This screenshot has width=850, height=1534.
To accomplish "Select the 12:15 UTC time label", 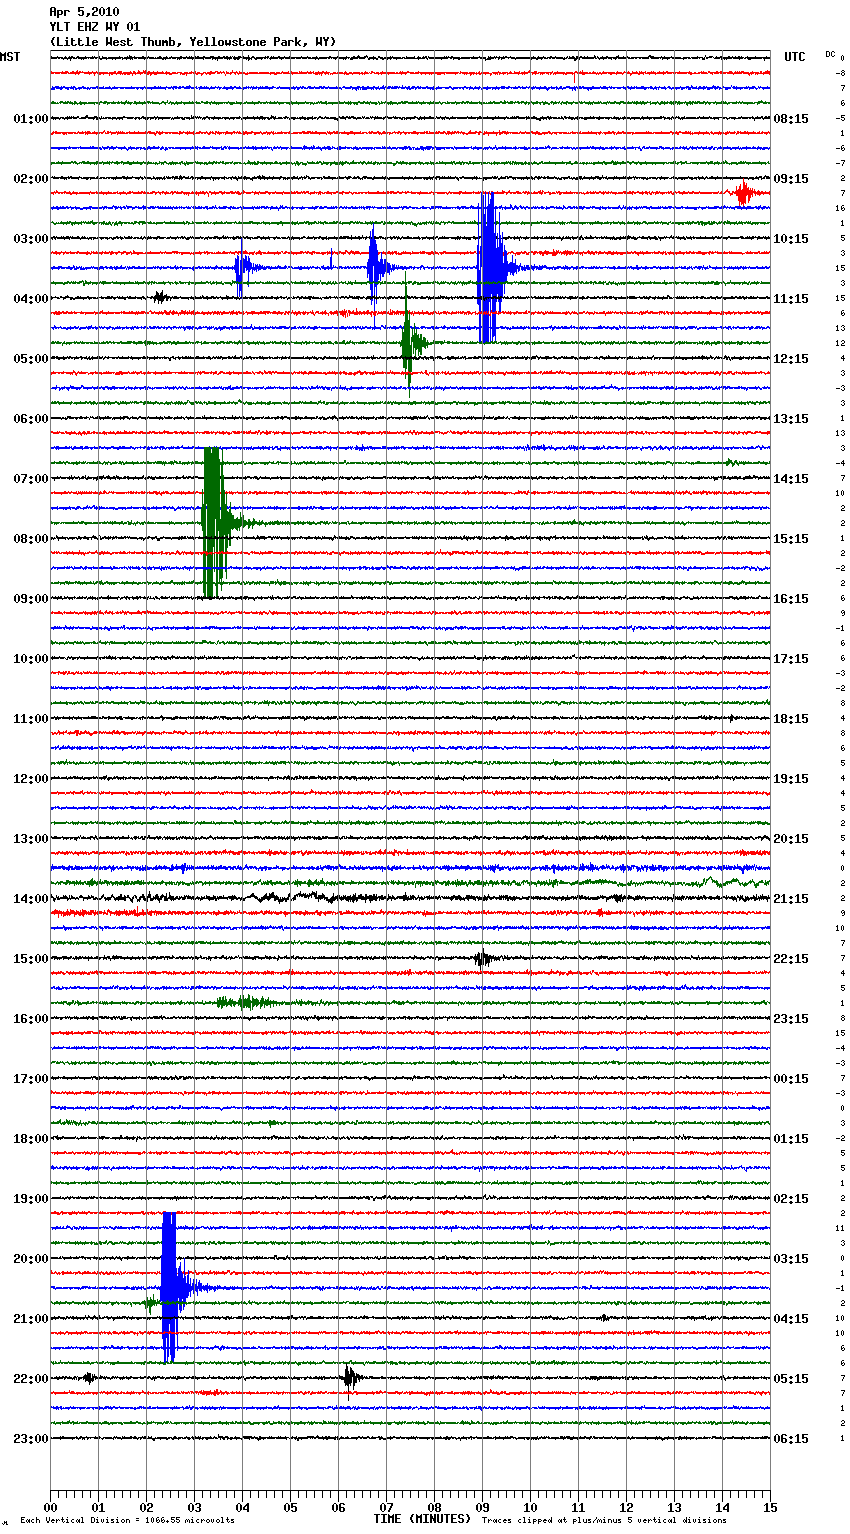I will tap(791, 359).
